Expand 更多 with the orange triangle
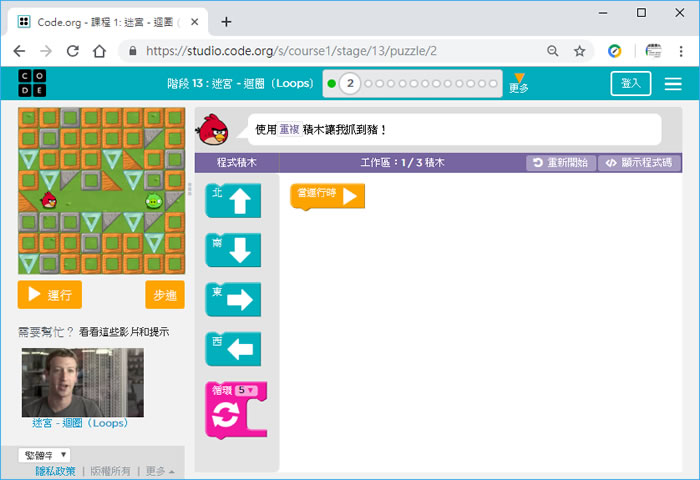 click(x=519, y=83)
